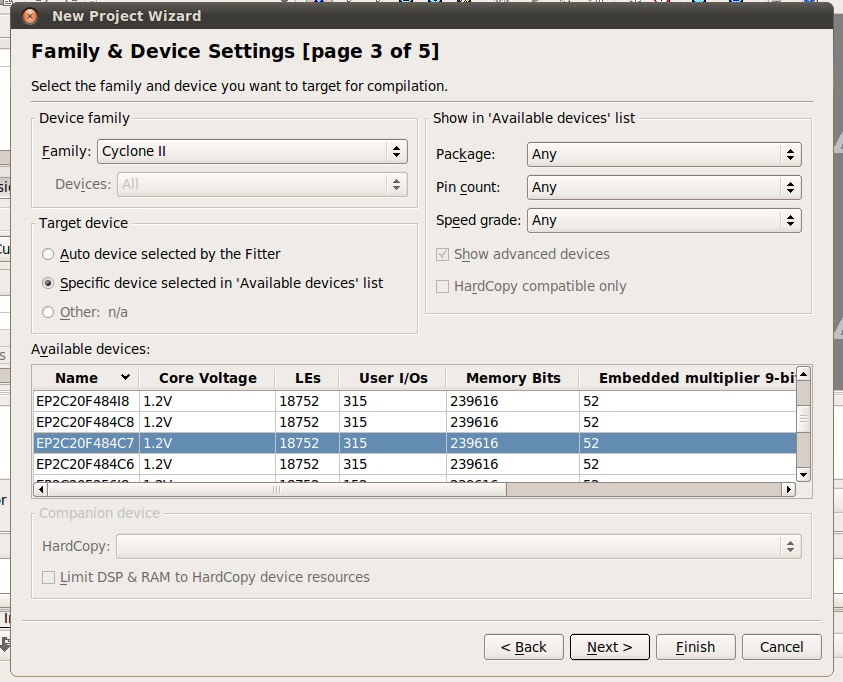Image resolution: width=843 pixels, height=682 pixels.
Task: Sort by the LEs column header
Action: tap(308, 378)
